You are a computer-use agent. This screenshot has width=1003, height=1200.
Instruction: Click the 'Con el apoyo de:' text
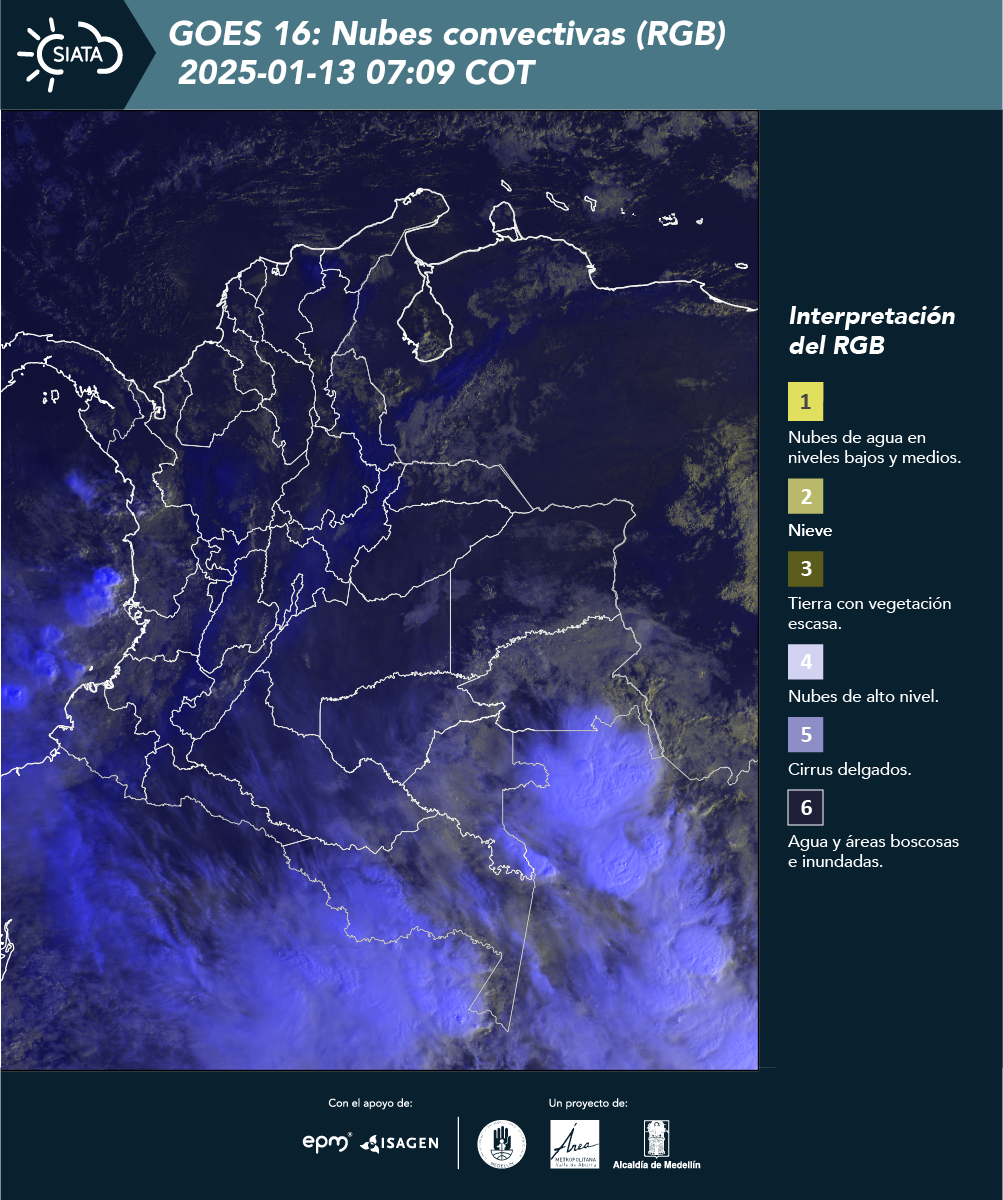tap(370, 1103)
